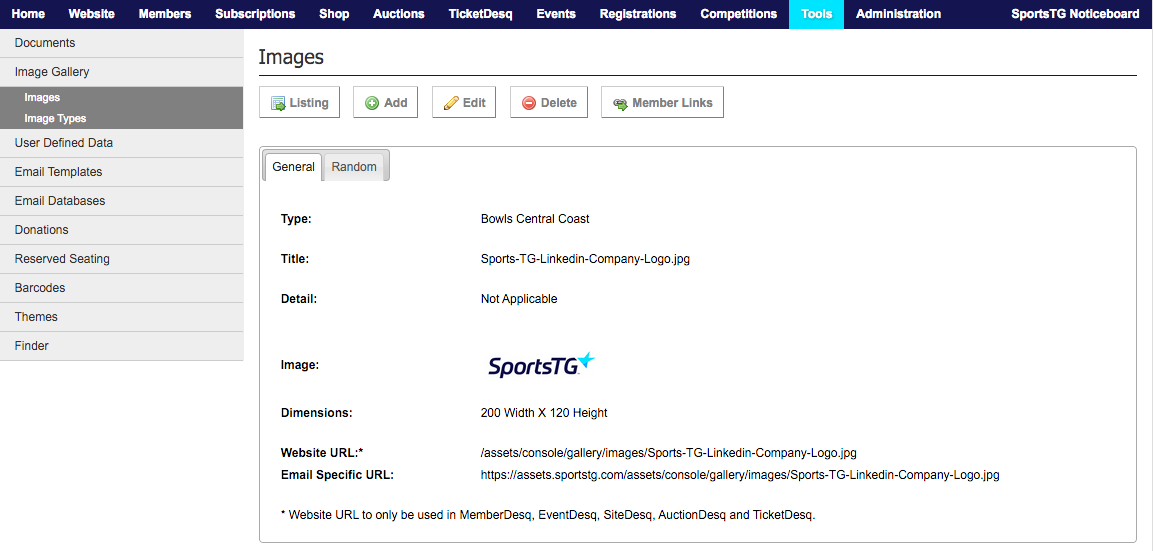Open Themes in the sidebar

121,317
